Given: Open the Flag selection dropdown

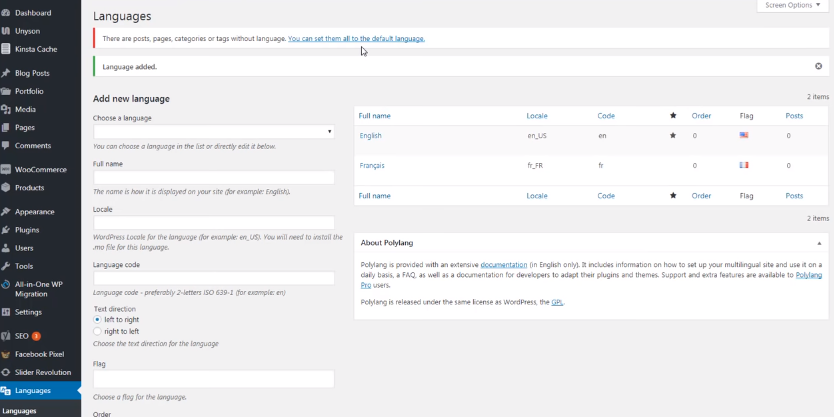Looking at the screenshot, I should pyautogui.click(x=214, y=379).
